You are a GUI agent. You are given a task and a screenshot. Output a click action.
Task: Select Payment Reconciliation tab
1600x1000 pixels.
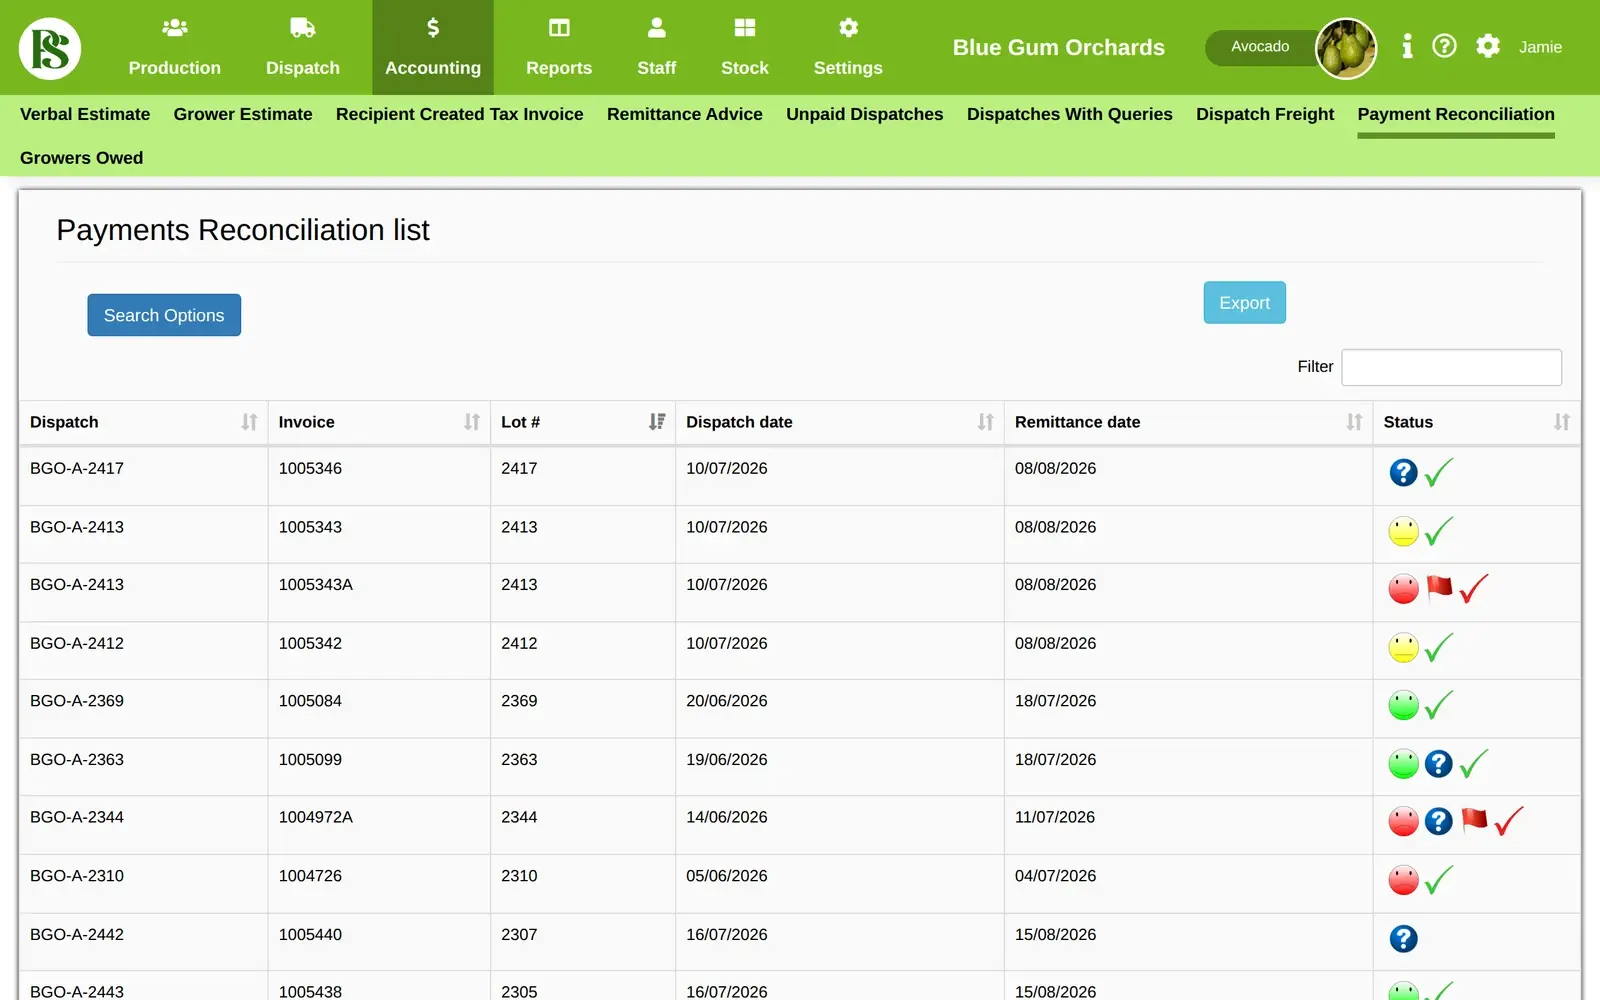point(1455,114)
